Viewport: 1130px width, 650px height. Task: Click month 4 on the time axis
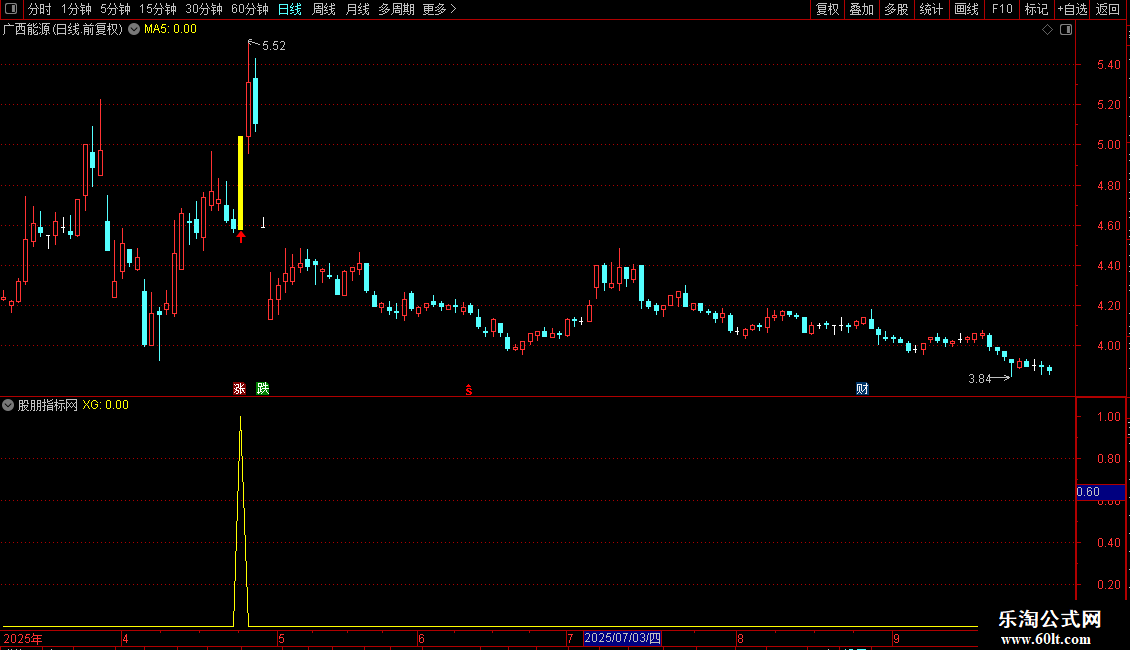click(125, 638)
